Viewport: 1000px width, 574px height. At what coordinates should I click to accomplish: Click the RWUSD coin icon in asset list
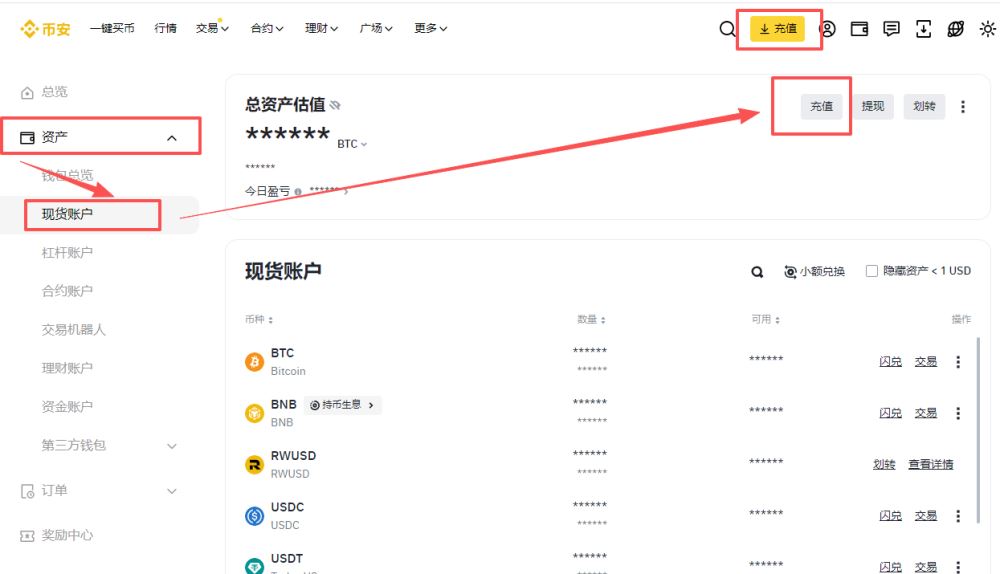tap(254, 464)
